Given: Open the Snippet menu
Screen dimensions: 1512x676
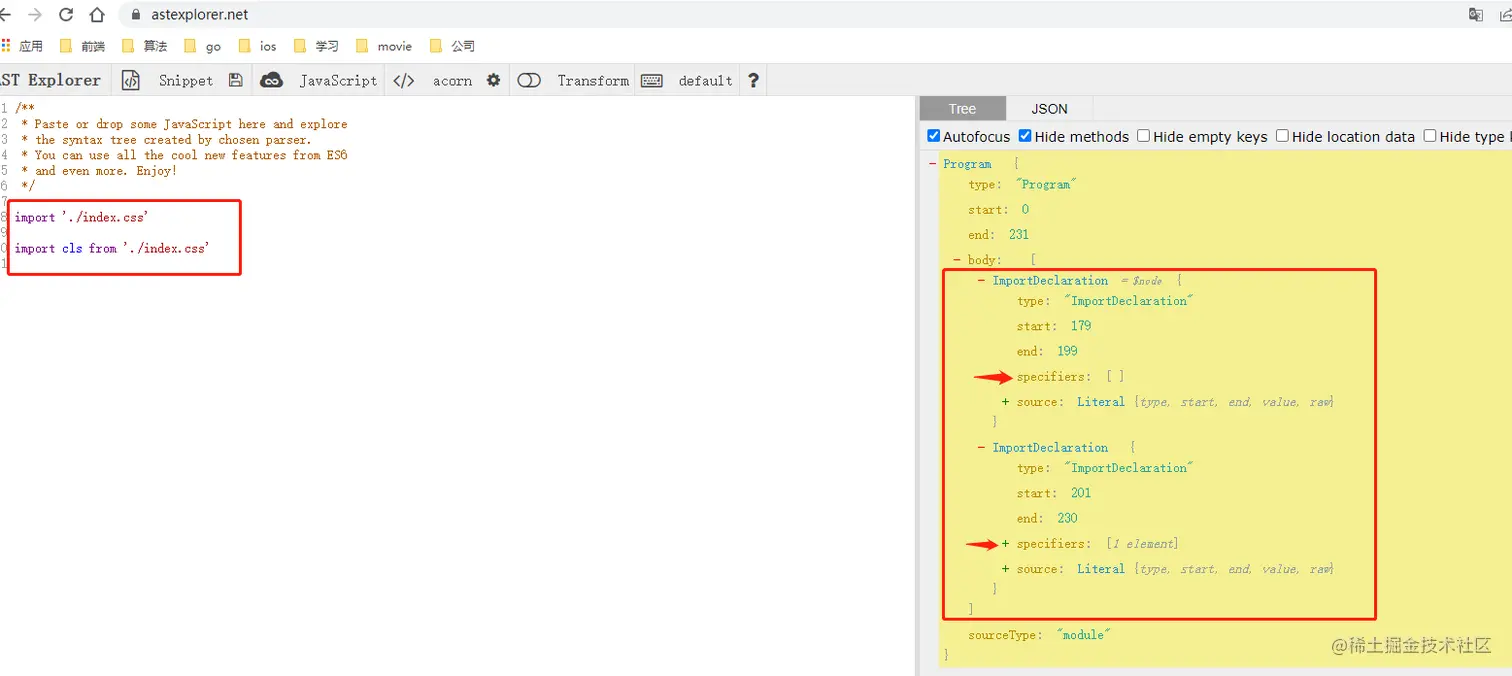Looking at the screenshot, I should 186,80.
